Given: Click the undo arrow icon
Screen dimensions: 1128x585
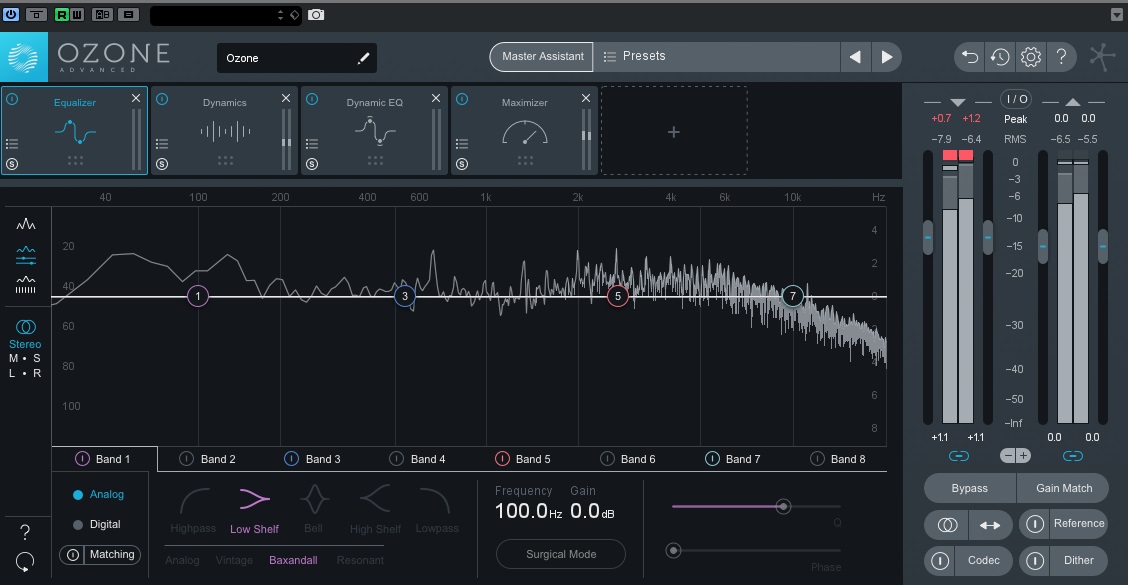Looking at the screenshot, I should point(970,57).
